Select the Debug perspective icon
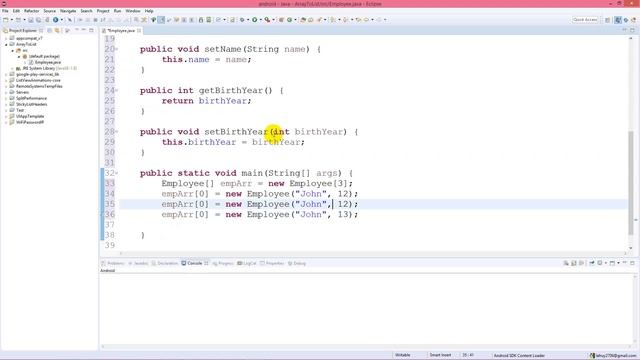The width and height of the screenshot is (640, 360). pyautogui.click(x=626, y=20)
